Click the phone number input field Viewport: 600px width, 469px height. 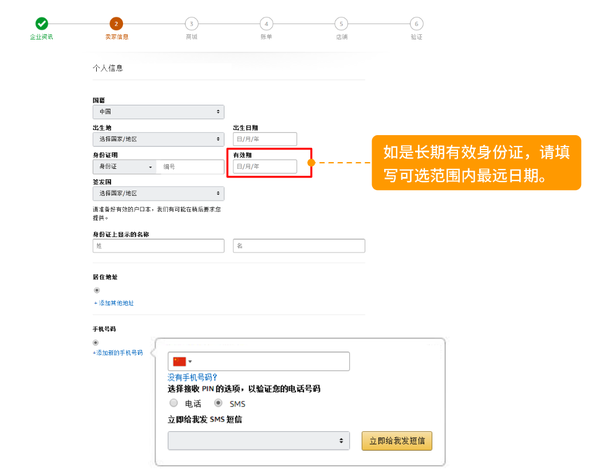[x=259, y=362]
